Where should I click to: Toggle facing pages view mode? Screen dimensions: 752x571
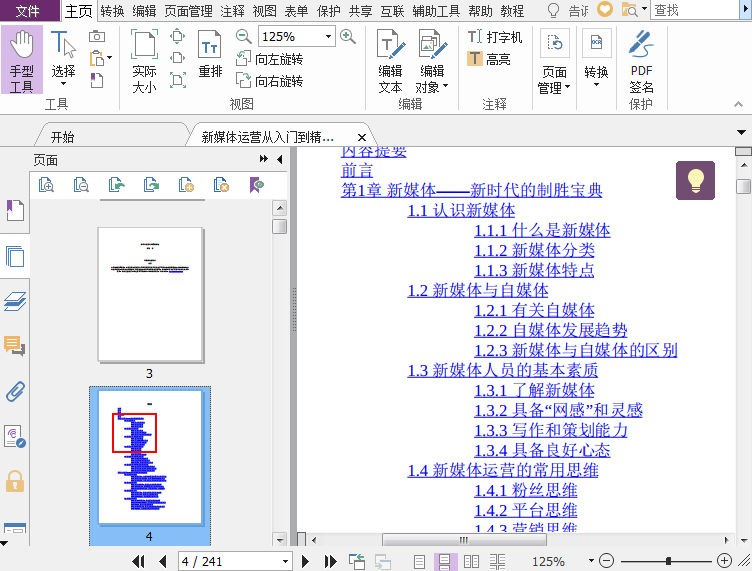(x=471, y=561)
